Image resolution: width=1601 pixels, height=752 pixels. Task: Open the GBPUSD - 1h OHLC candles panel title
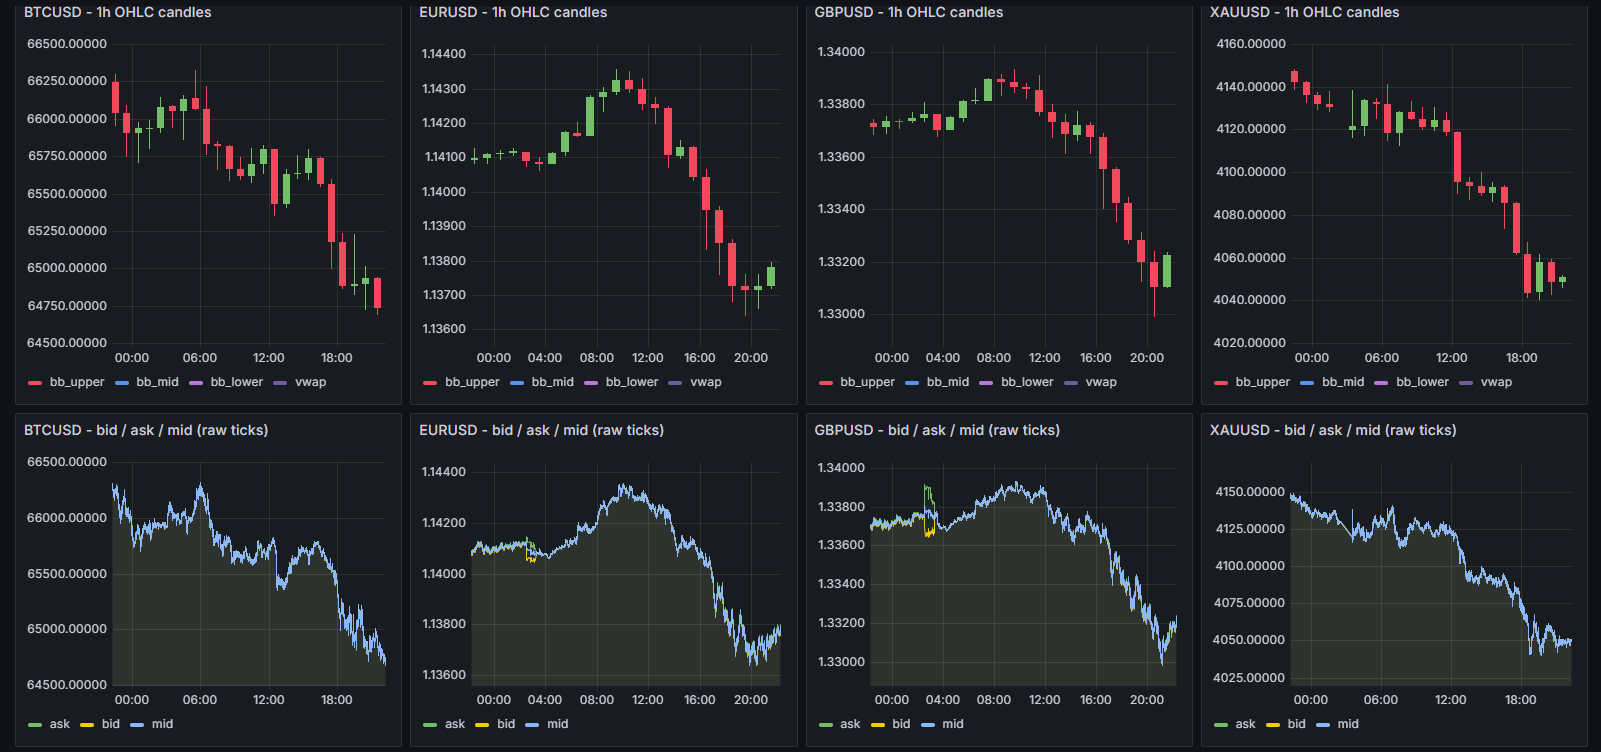909,12
